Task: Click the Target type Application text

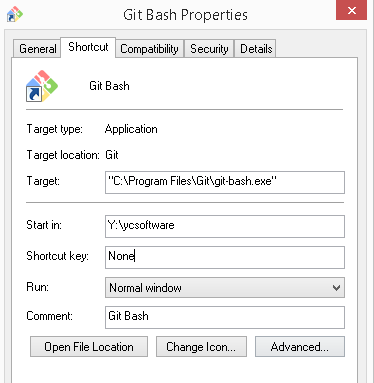Action: (131, 129)
